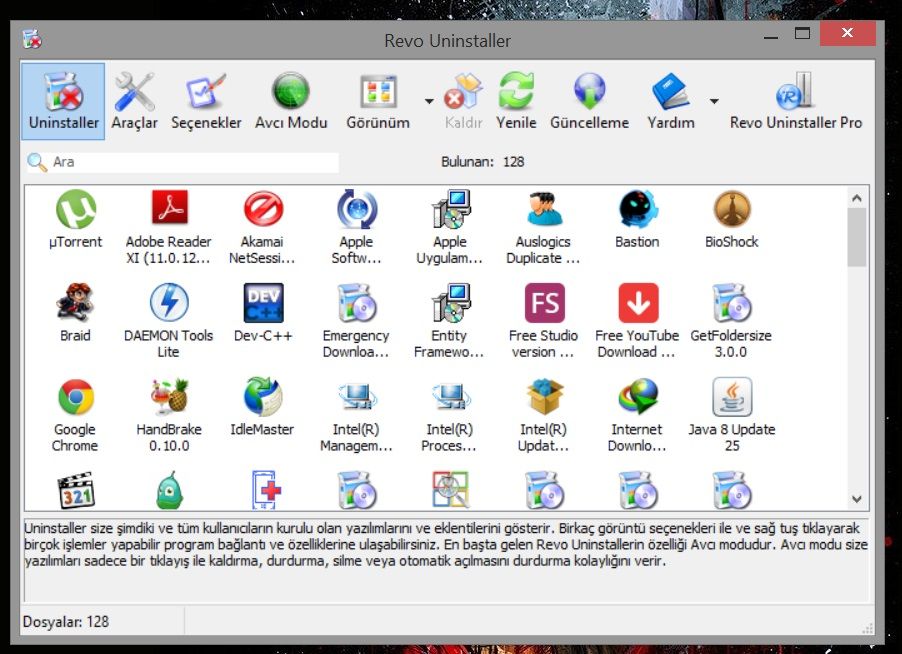Close the Revo Uninstaller window
The image size is (902, 654).
pyautogui.click(x=847, y=33)
